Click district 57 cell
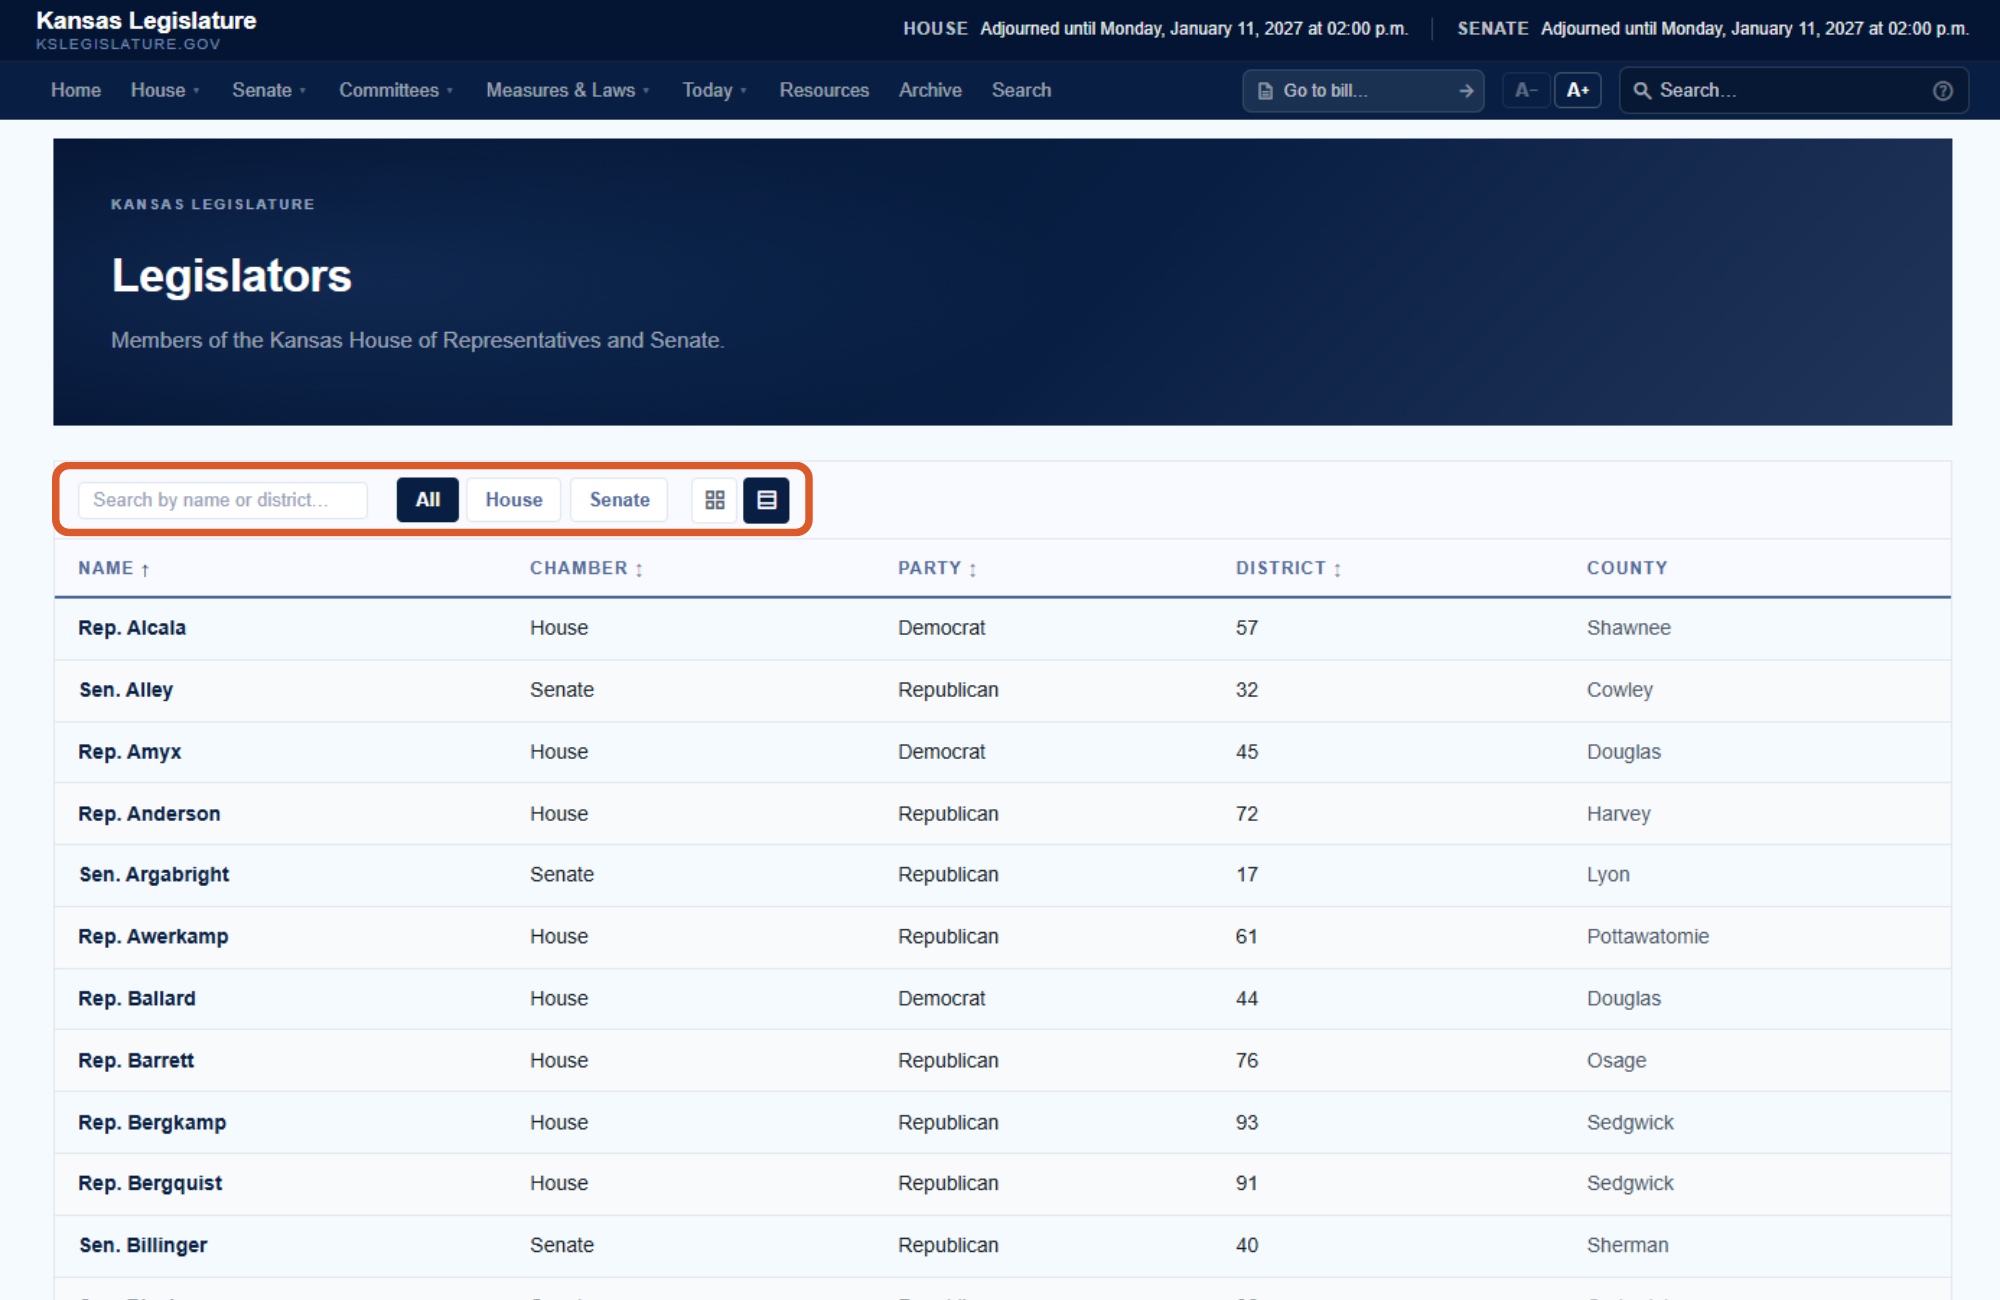The width and height of the screenshot is (2000, 1300). pyautogui.click(x=1247, y=628)
